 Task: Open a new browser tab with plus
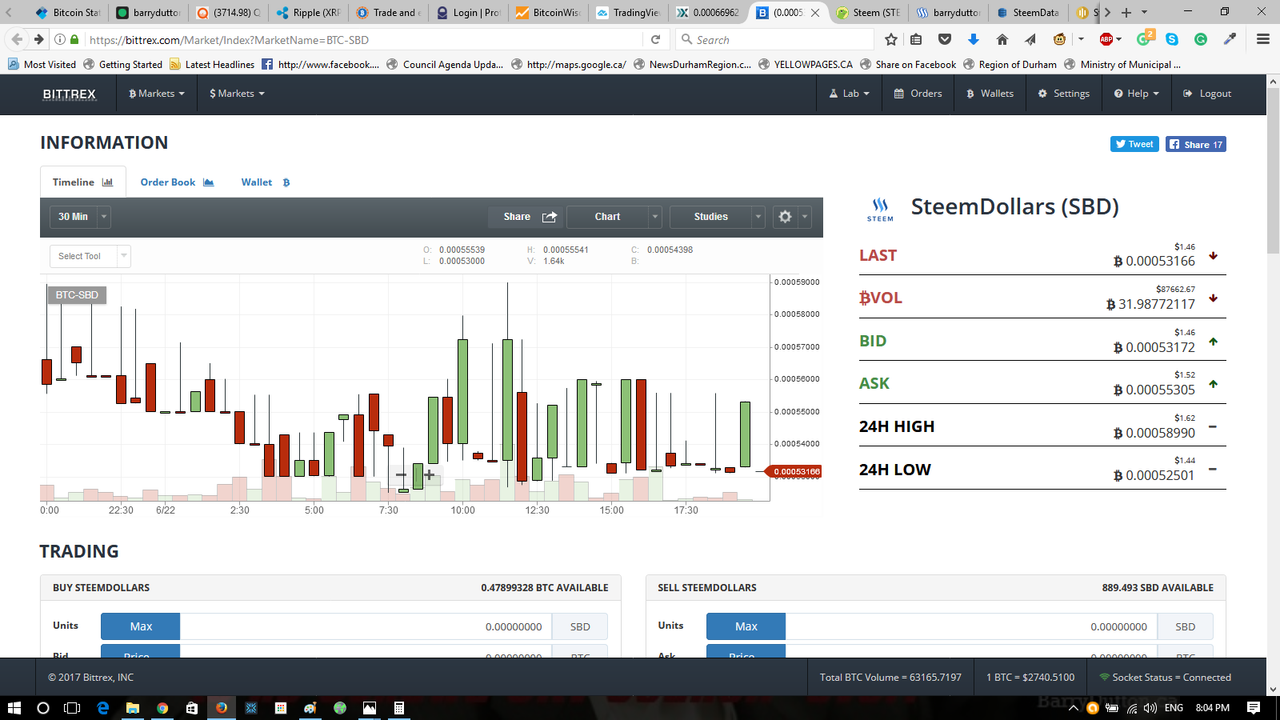[1127, 12]
